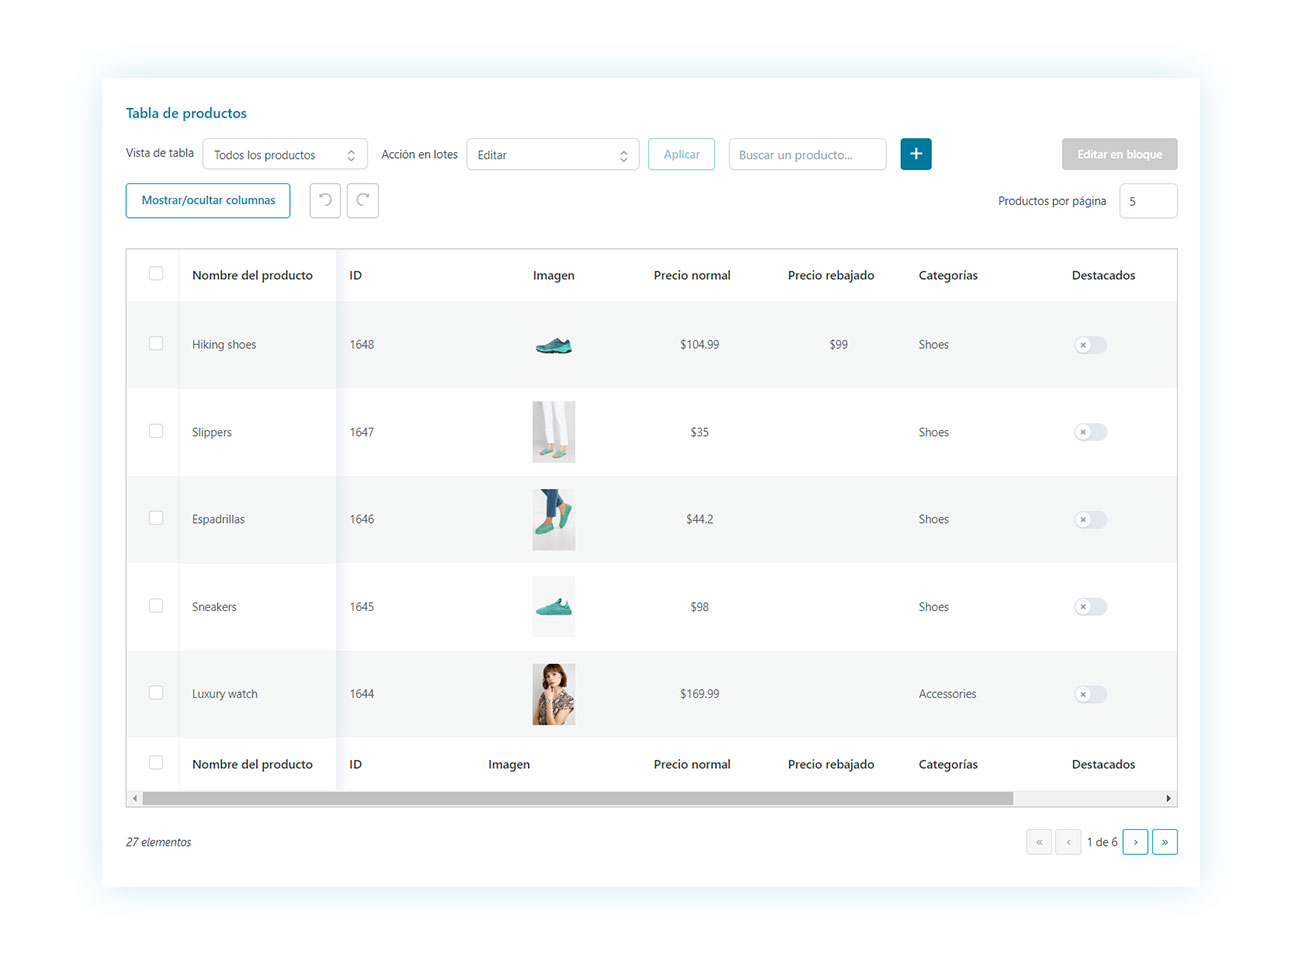This screenshot has height=972, width=1300.
Task: Tick the select-all checkbox in table header
Action: [x=156, y=274]
